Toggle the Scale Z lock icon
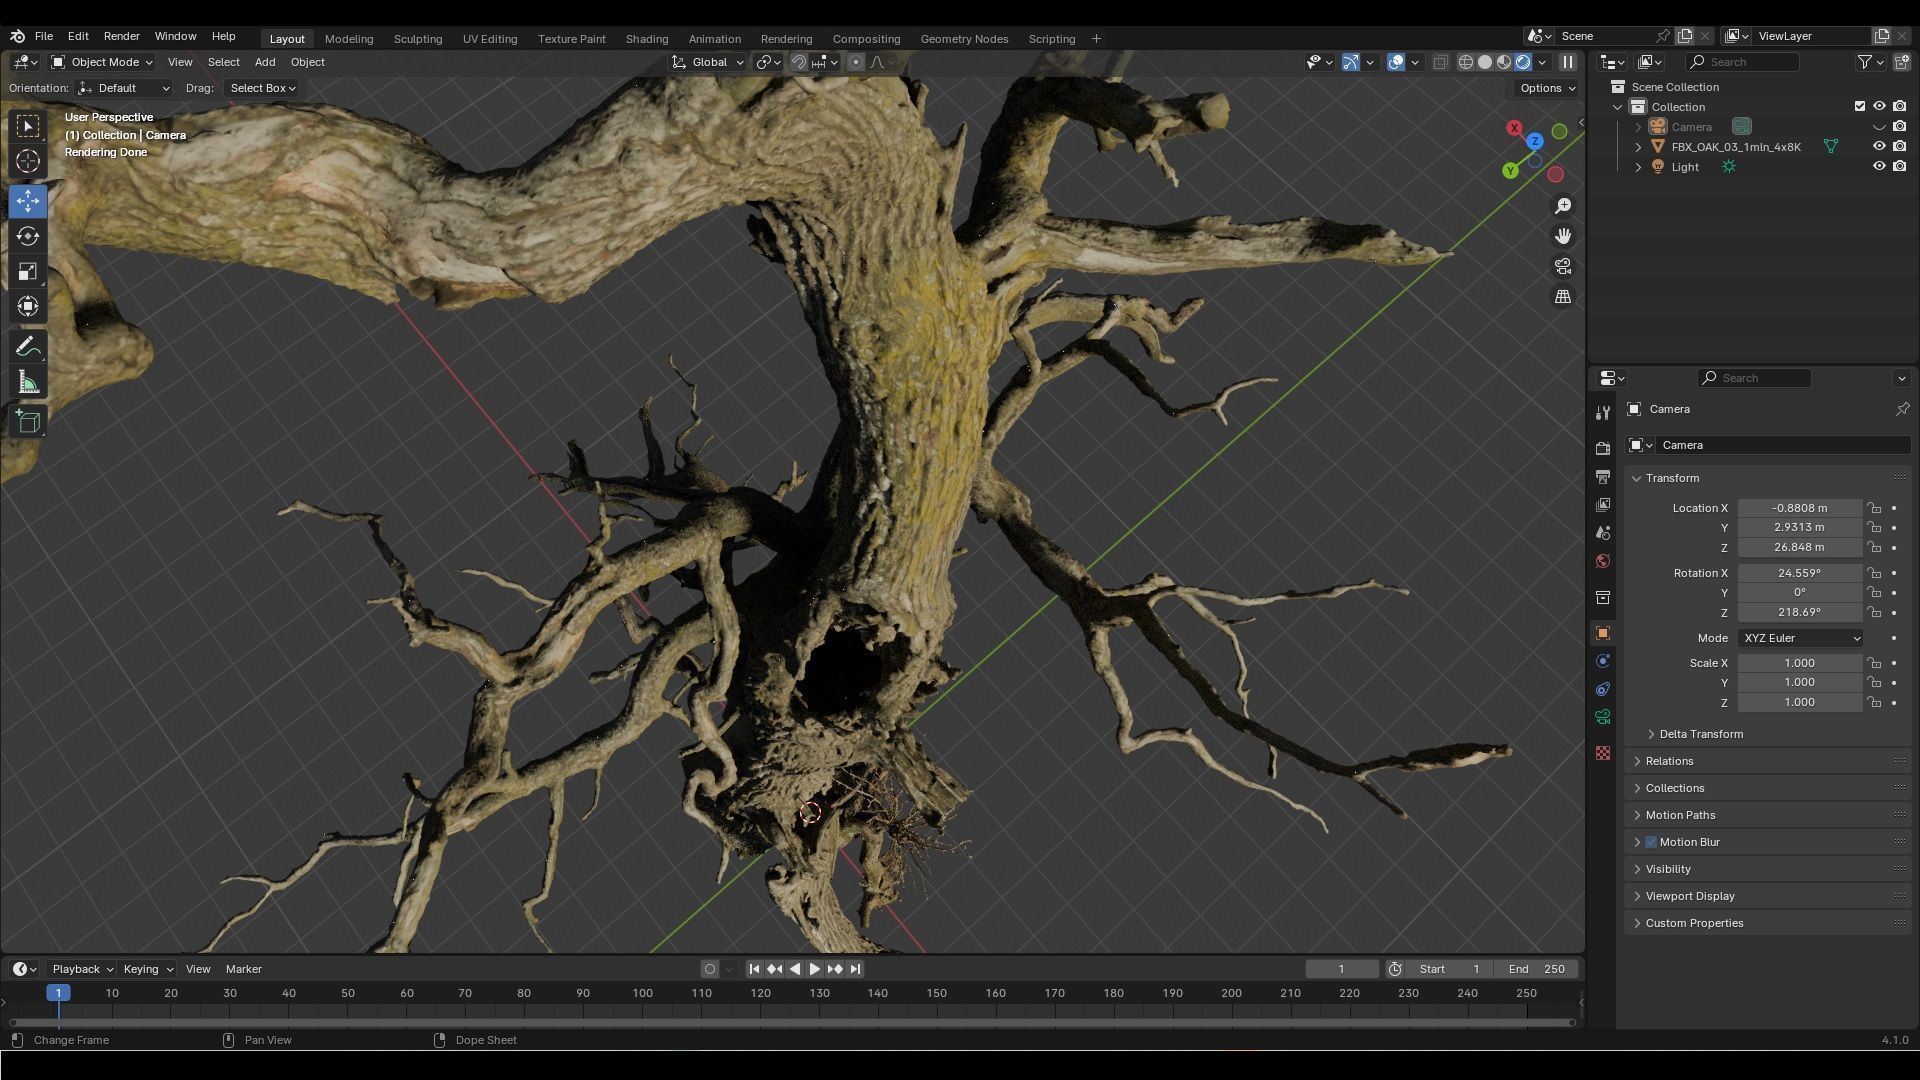 [1874, 703]
